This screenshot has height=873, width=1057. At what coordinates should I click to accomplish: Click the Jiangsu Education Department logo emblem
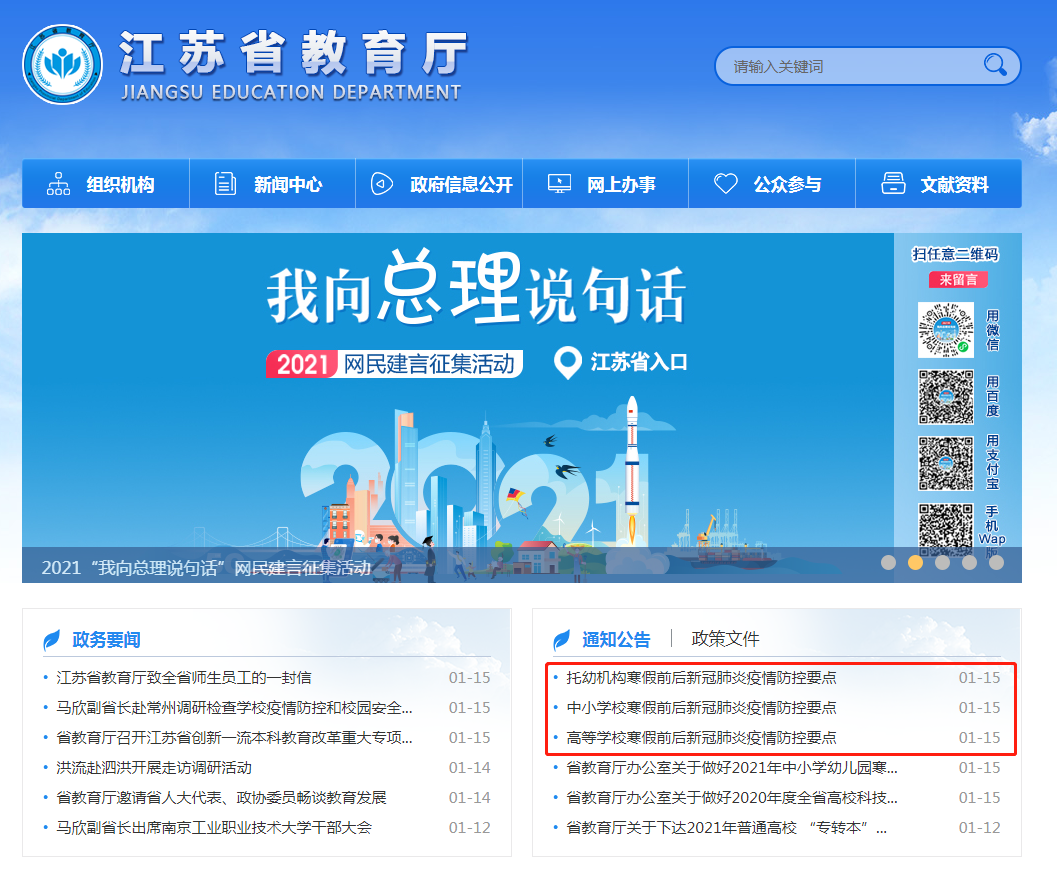(x=62, y=65)
